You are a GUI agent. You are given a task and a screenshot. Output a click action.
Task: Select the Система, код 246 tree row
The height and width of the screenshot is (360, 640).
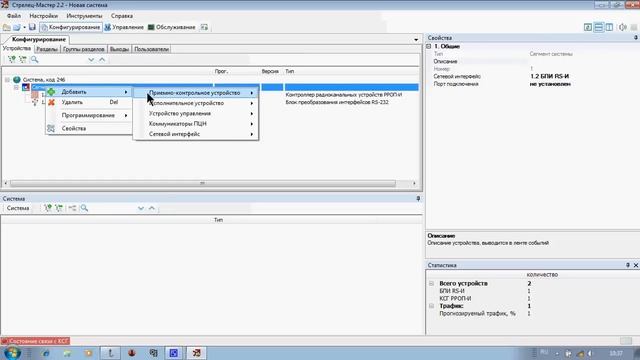44,80
